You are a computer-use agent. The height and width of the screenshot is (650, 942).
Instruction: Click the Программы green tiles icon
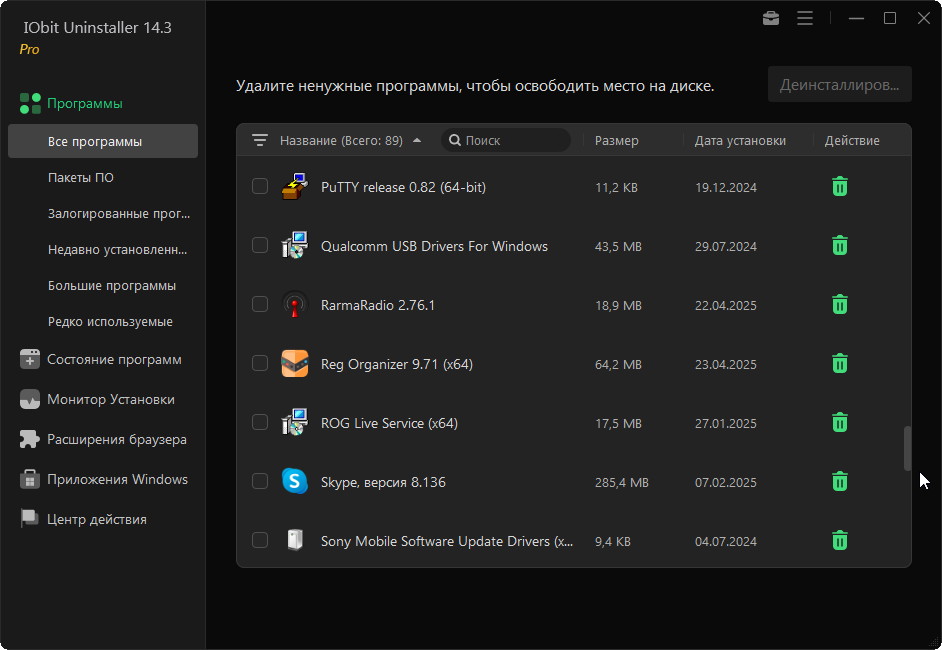30,103
